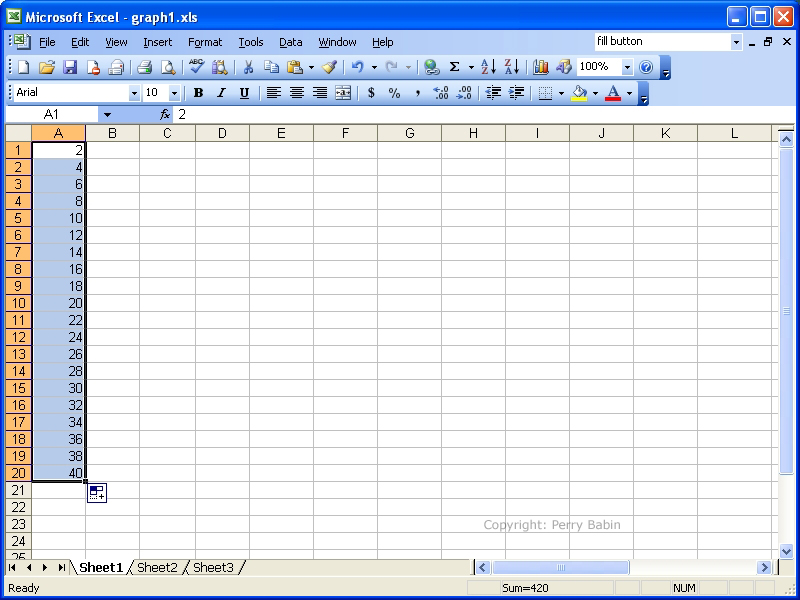Click in the Name Box showing A1
The width and height of the screenshot is (800, 600).
click(x=51, y=115)
